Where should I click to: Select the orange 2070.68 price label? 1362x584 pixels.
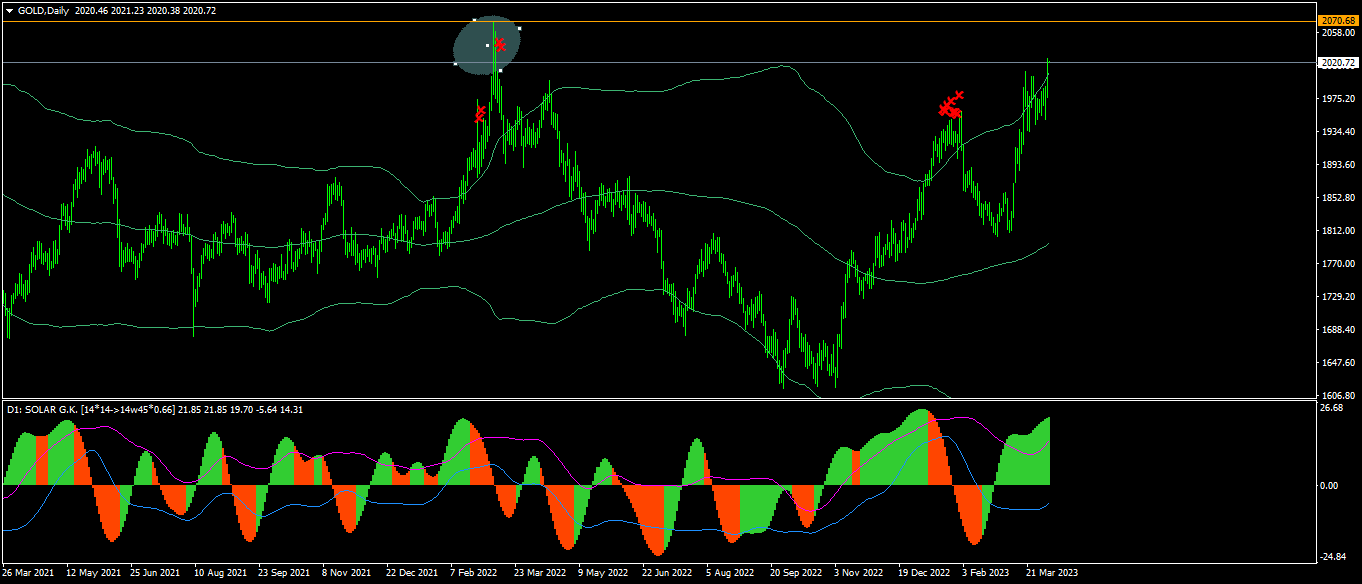(1338, 20)
